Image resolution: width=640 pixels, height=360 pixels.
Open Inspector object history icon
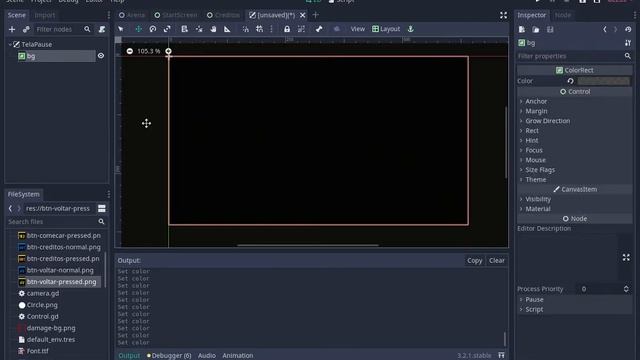(628, 29)
